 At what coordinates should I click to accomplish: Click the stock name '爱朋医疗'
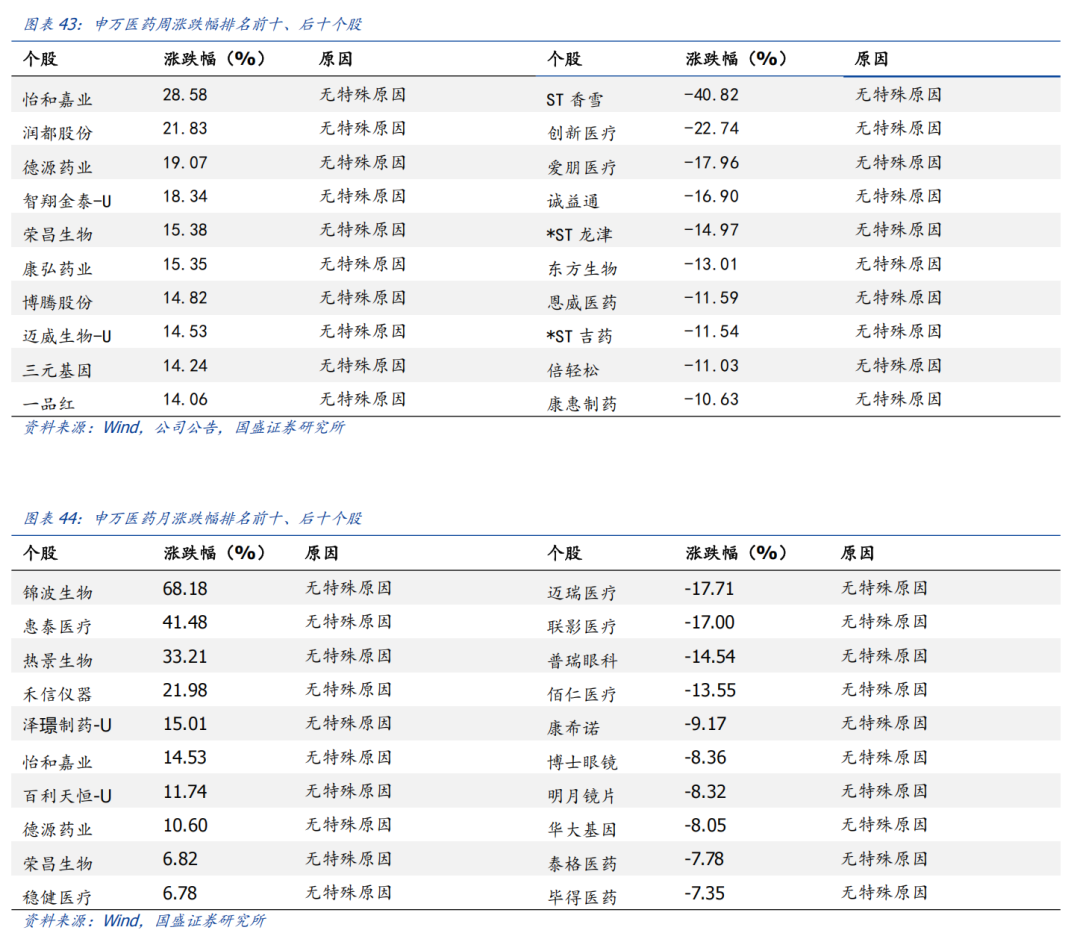pyautogui.click(x=581, y=167)
